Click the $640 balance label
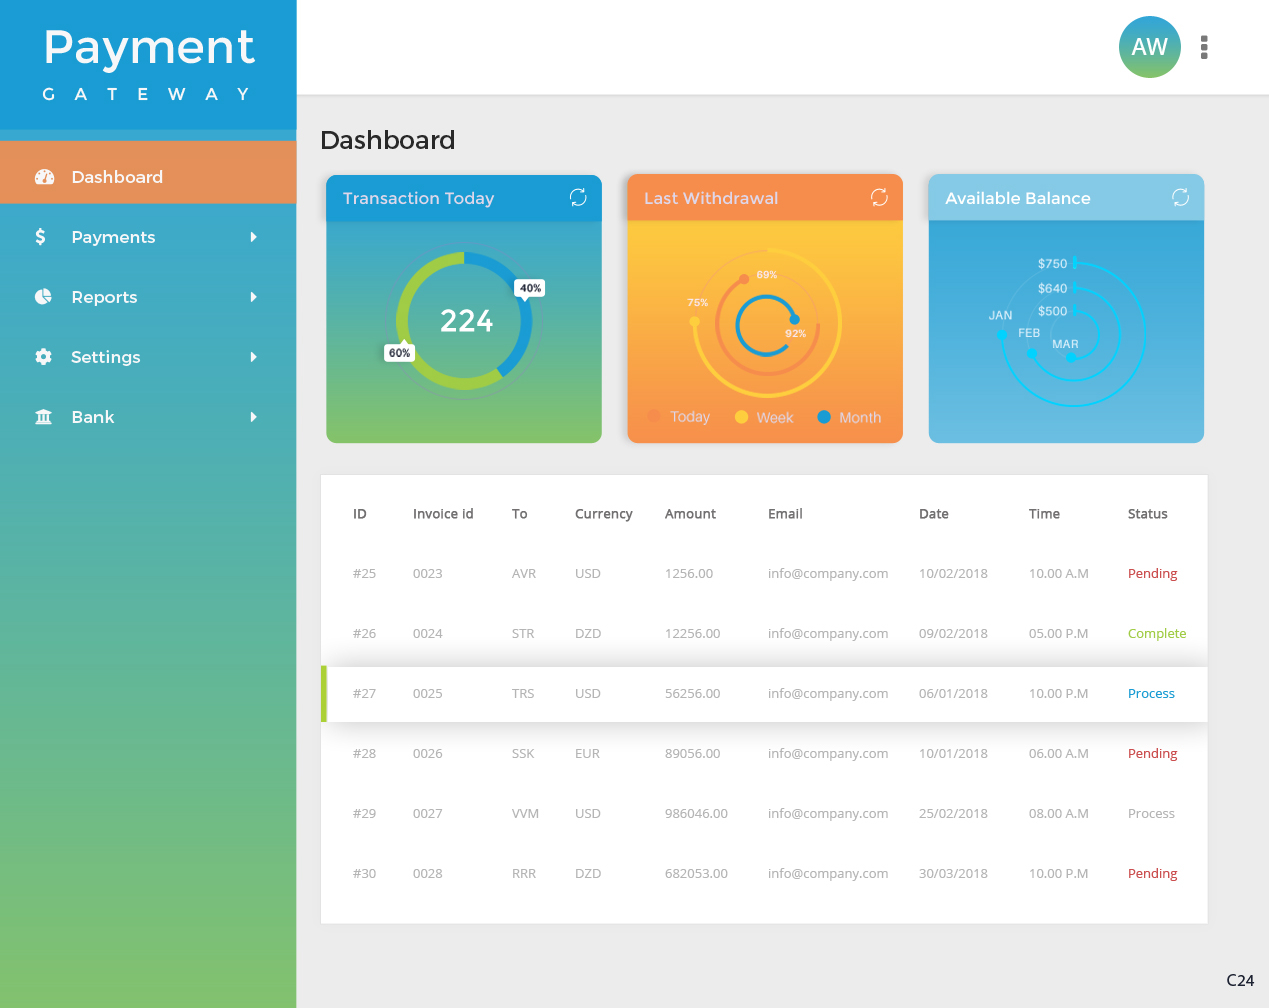Viewport: 1269px width, 1008px height. pos(1052,288)
